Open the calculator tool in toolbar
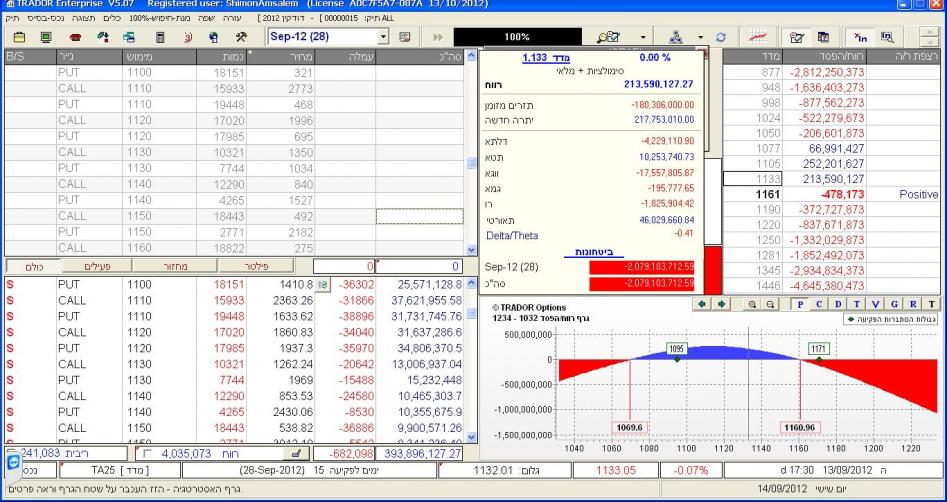 tap(159, 36)
